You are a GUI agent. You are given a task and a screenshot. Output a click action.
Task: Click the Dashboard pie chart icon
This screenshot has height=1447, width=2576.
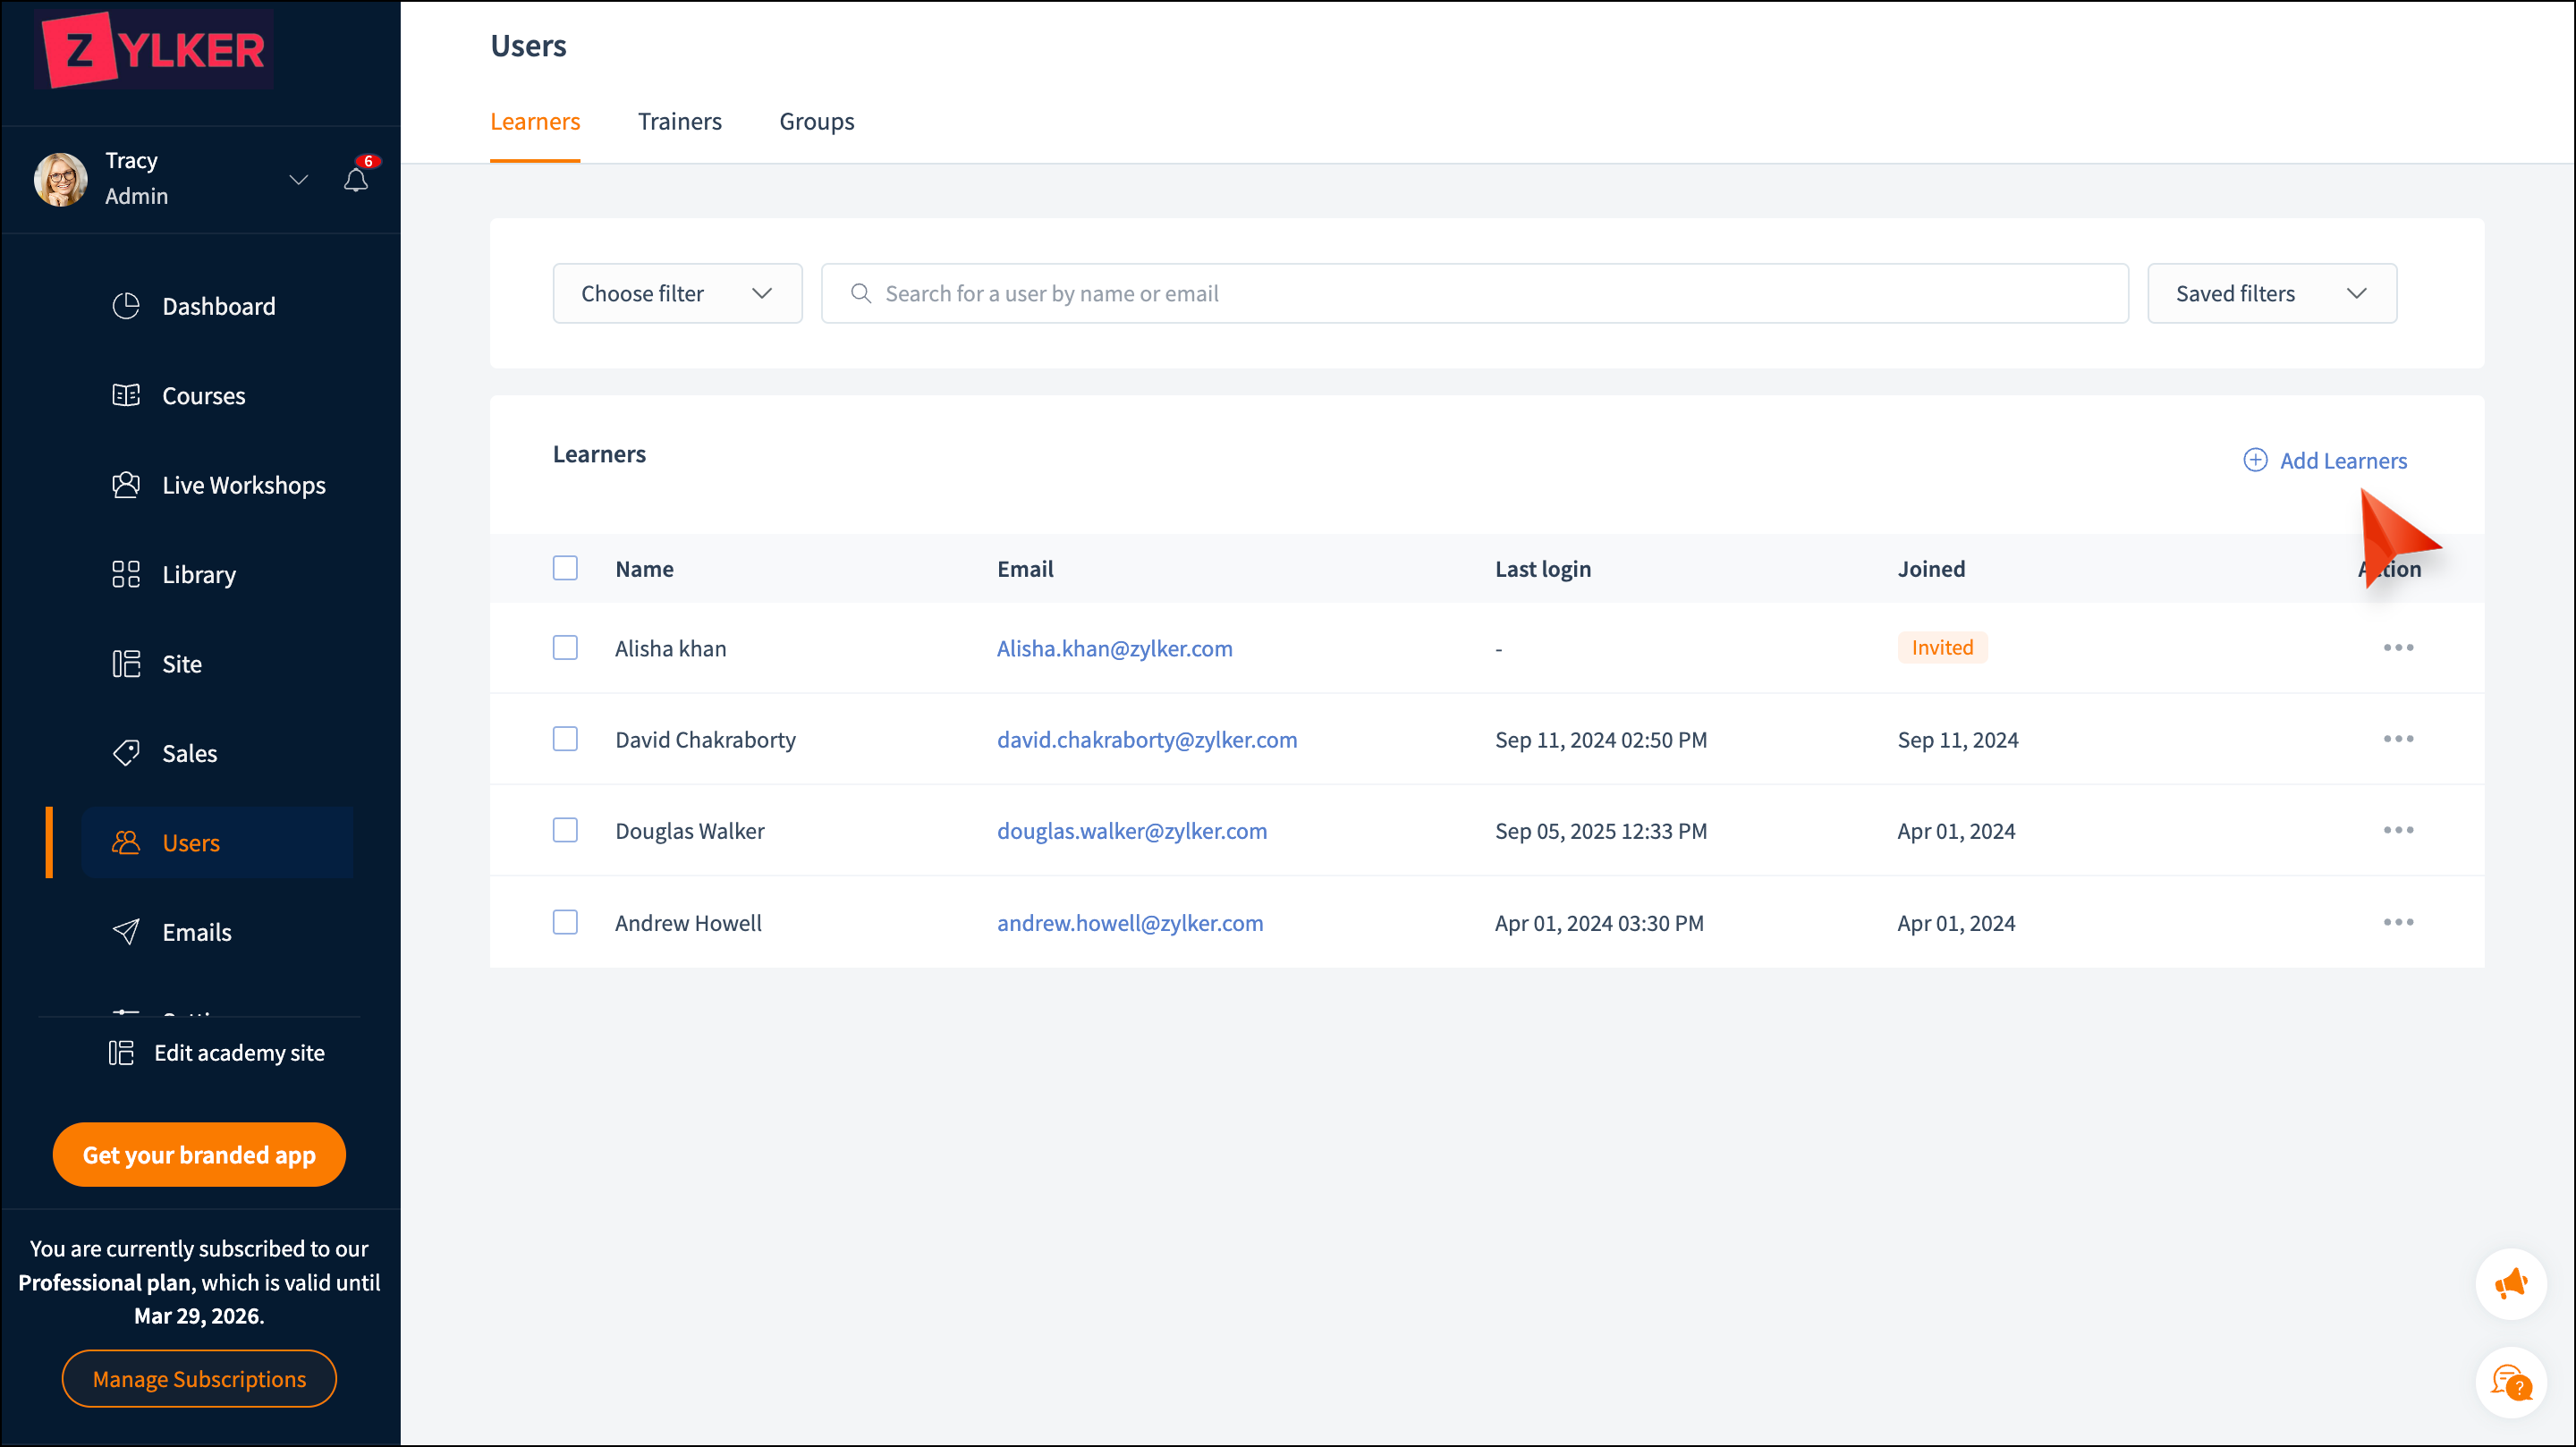(x=126, y=306)
